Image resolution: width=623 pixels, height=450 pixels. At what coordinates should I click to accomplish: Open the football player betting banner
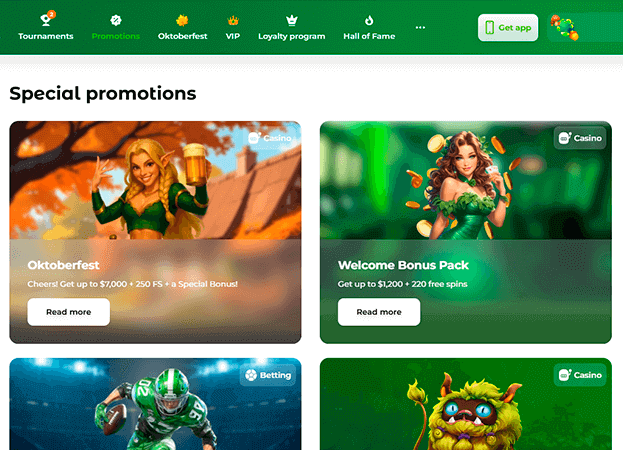[155, 404]
